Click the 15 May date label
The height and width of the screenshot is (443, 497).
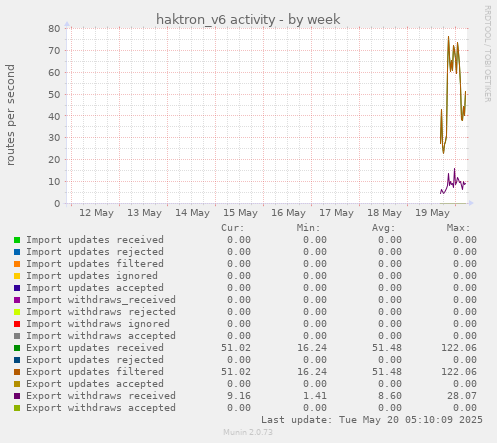tap(240, 213)
